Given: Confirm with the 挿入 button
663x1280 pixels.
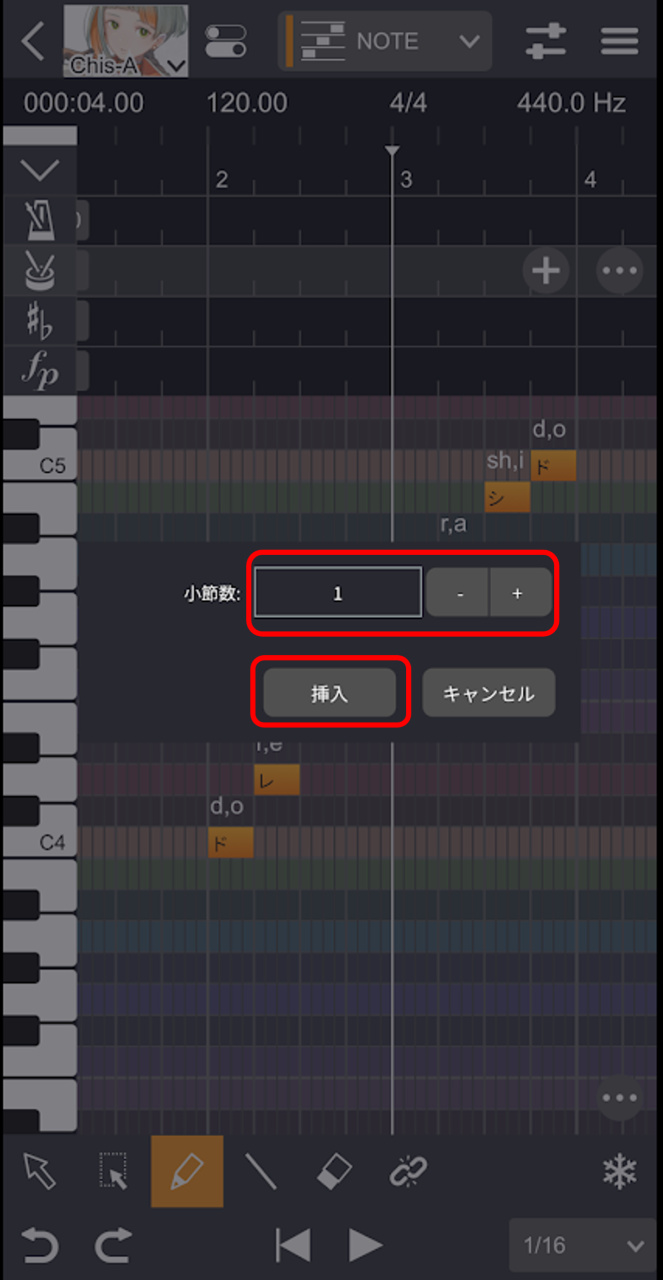Looking at the screenshot, I should pos(330,693).
